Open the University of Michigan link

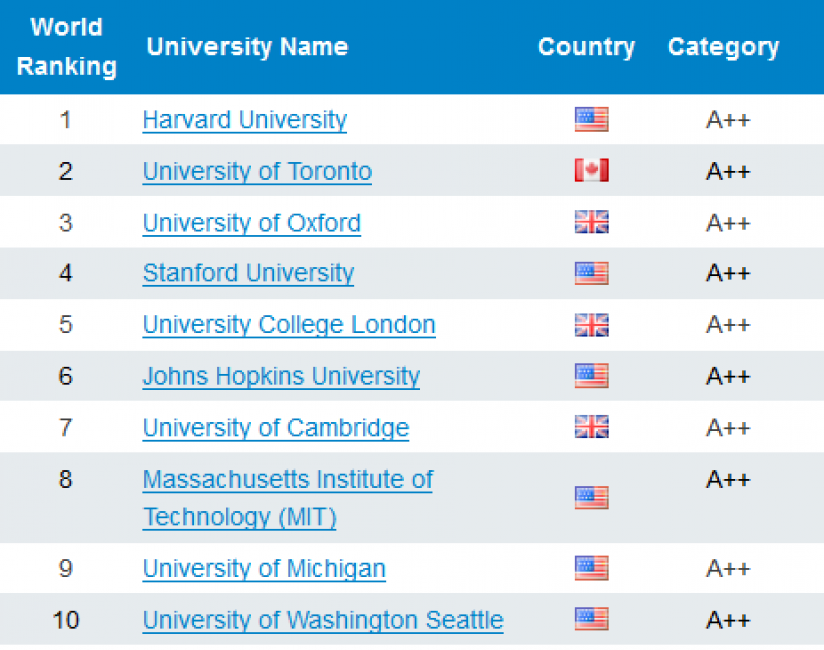point(264,569)
